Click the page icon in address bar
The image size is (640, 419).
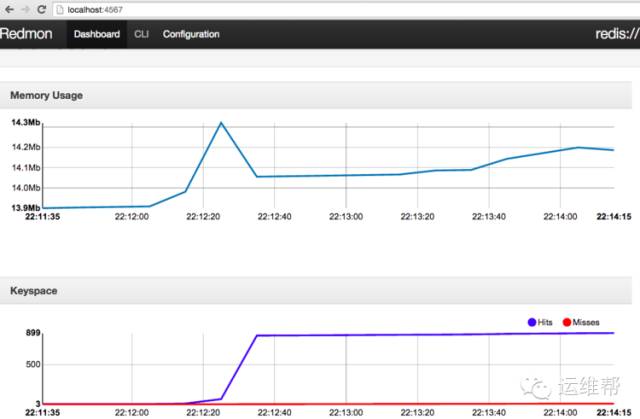[60, 10]
